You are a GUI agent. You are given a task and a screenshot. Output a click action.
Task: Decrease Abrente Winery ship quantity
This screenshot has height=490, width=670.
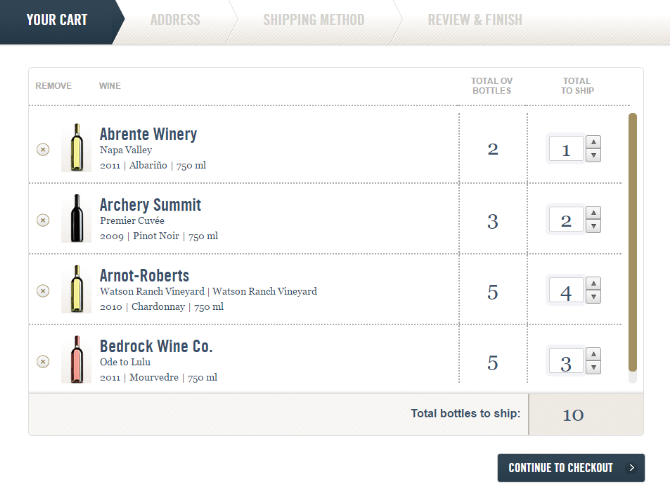click(x=593, y=156)
